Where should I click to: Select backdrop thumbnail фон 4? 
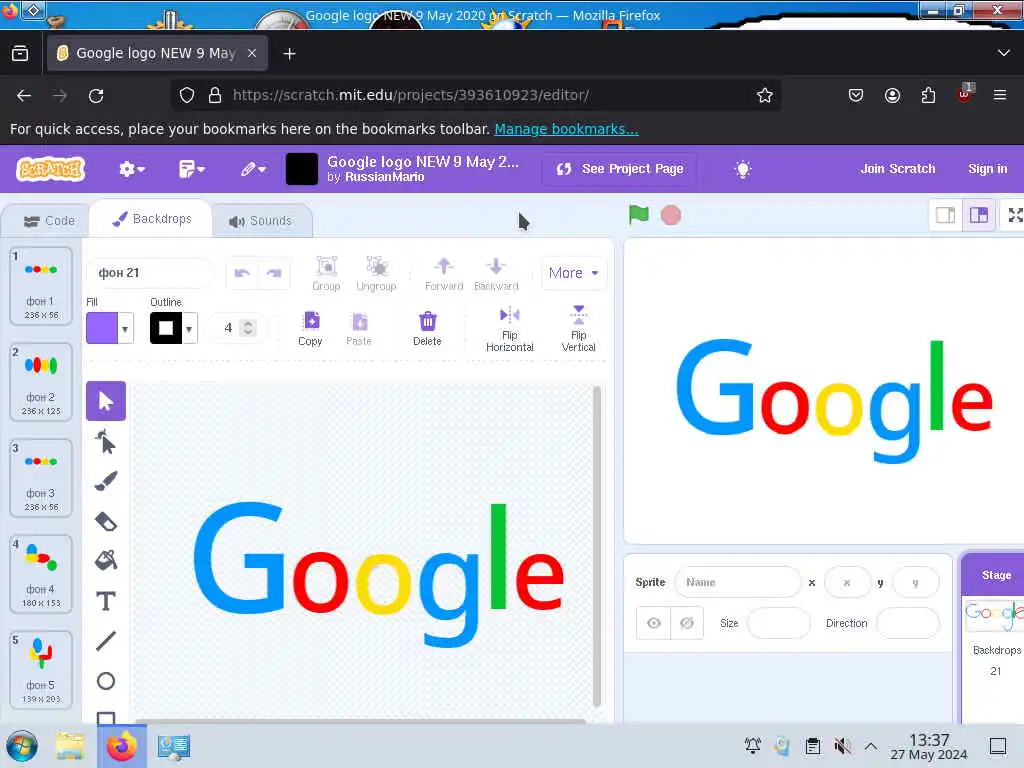tap(40, 573)
